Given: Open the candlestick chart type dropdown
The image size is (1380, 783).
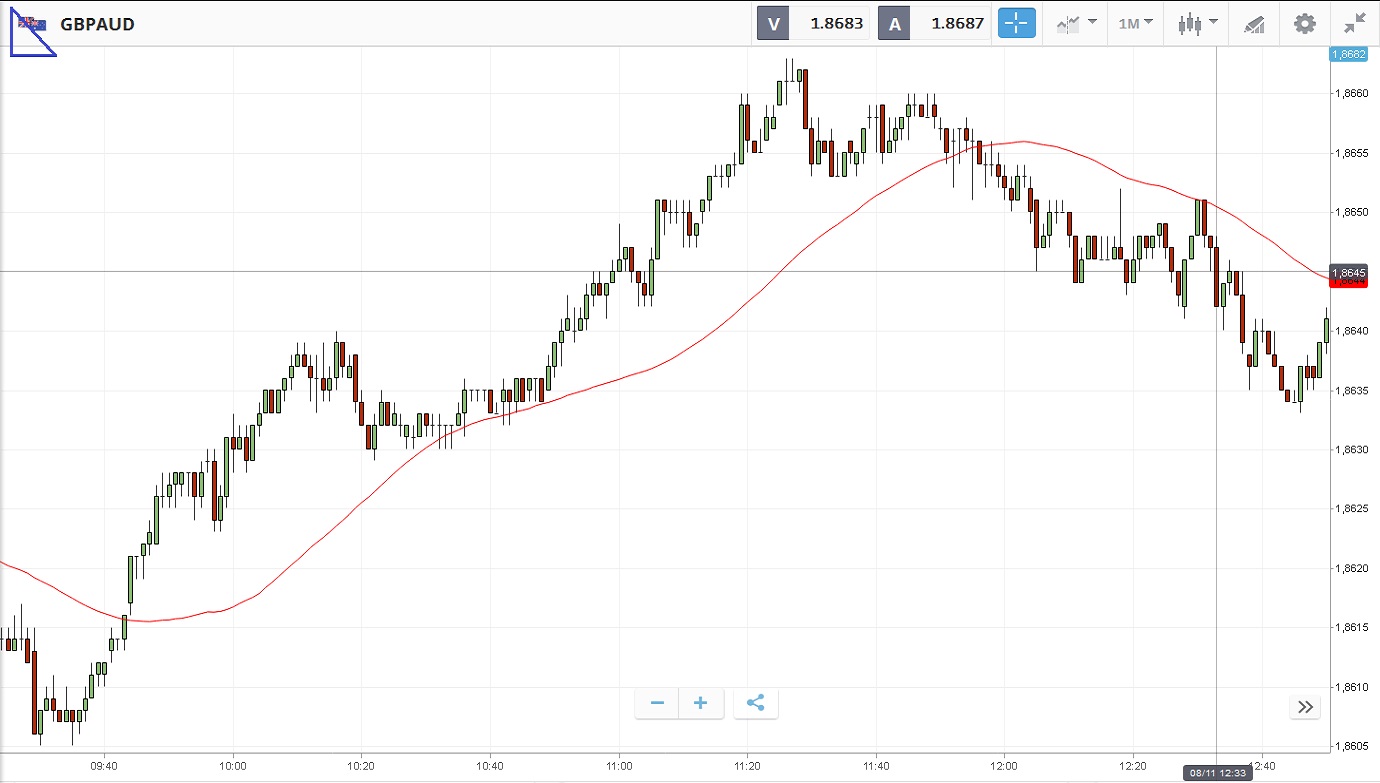Looking at the screenshot, I should click(x=1198, y=23).
